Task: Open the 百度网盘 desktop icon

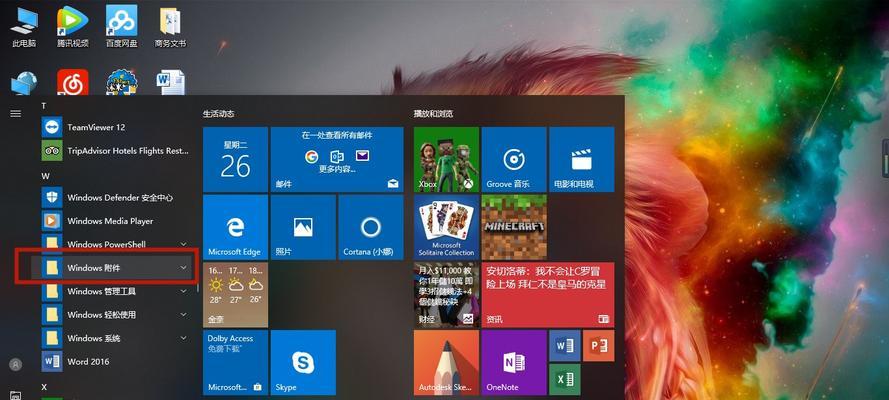Action: (121, 27)
